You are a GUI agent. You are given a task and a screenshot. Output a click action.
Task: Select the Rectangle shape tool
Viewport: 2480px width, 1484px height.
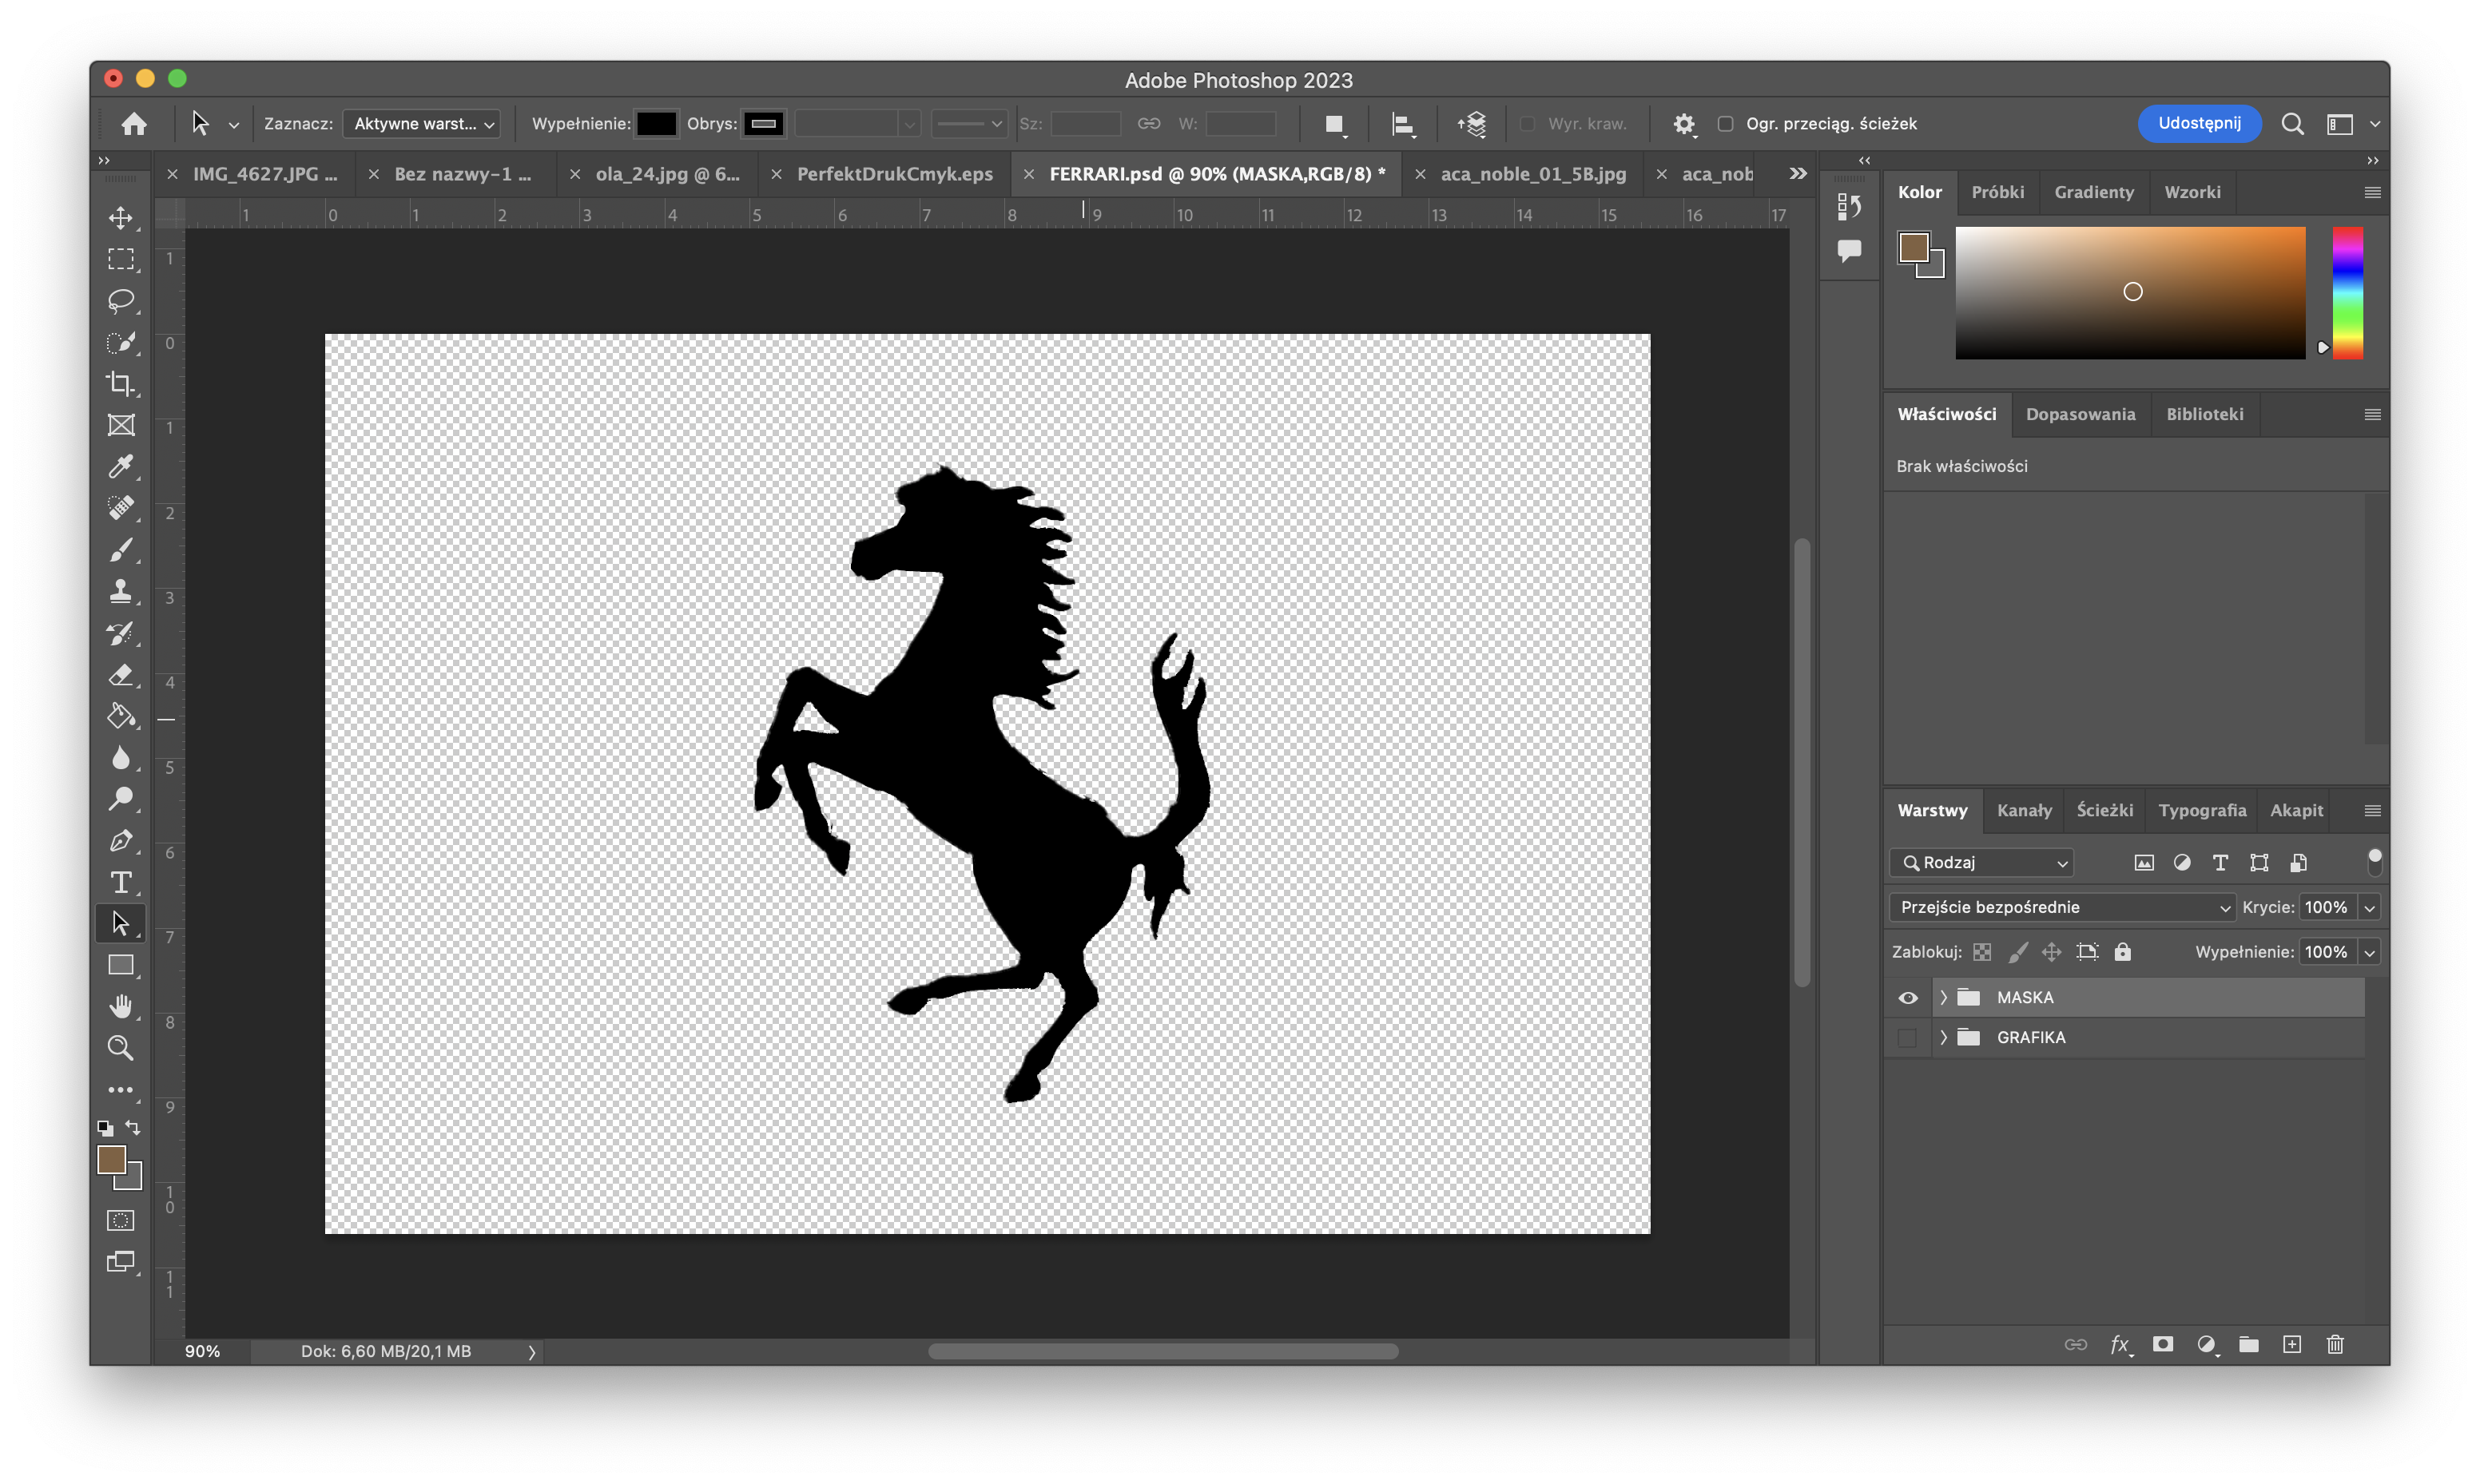121,965
